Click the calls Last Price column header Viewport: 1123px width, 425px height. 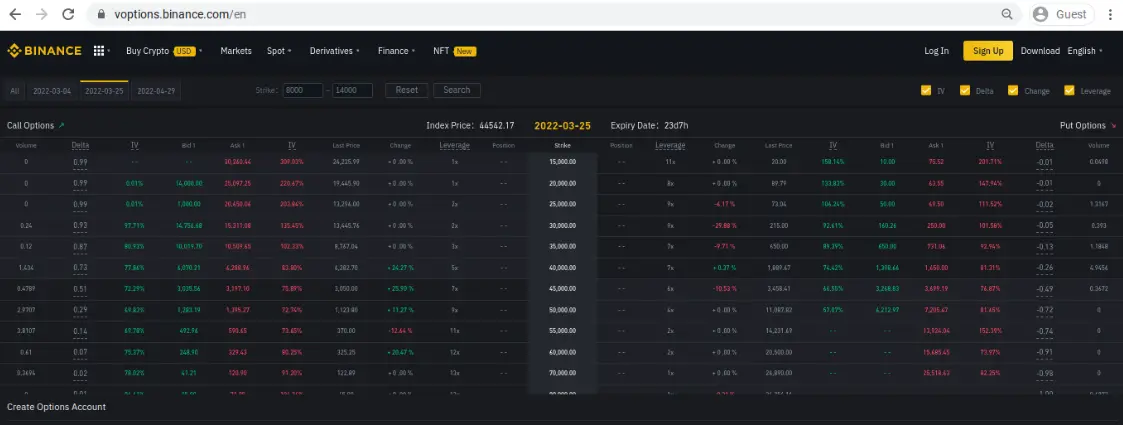346,145
